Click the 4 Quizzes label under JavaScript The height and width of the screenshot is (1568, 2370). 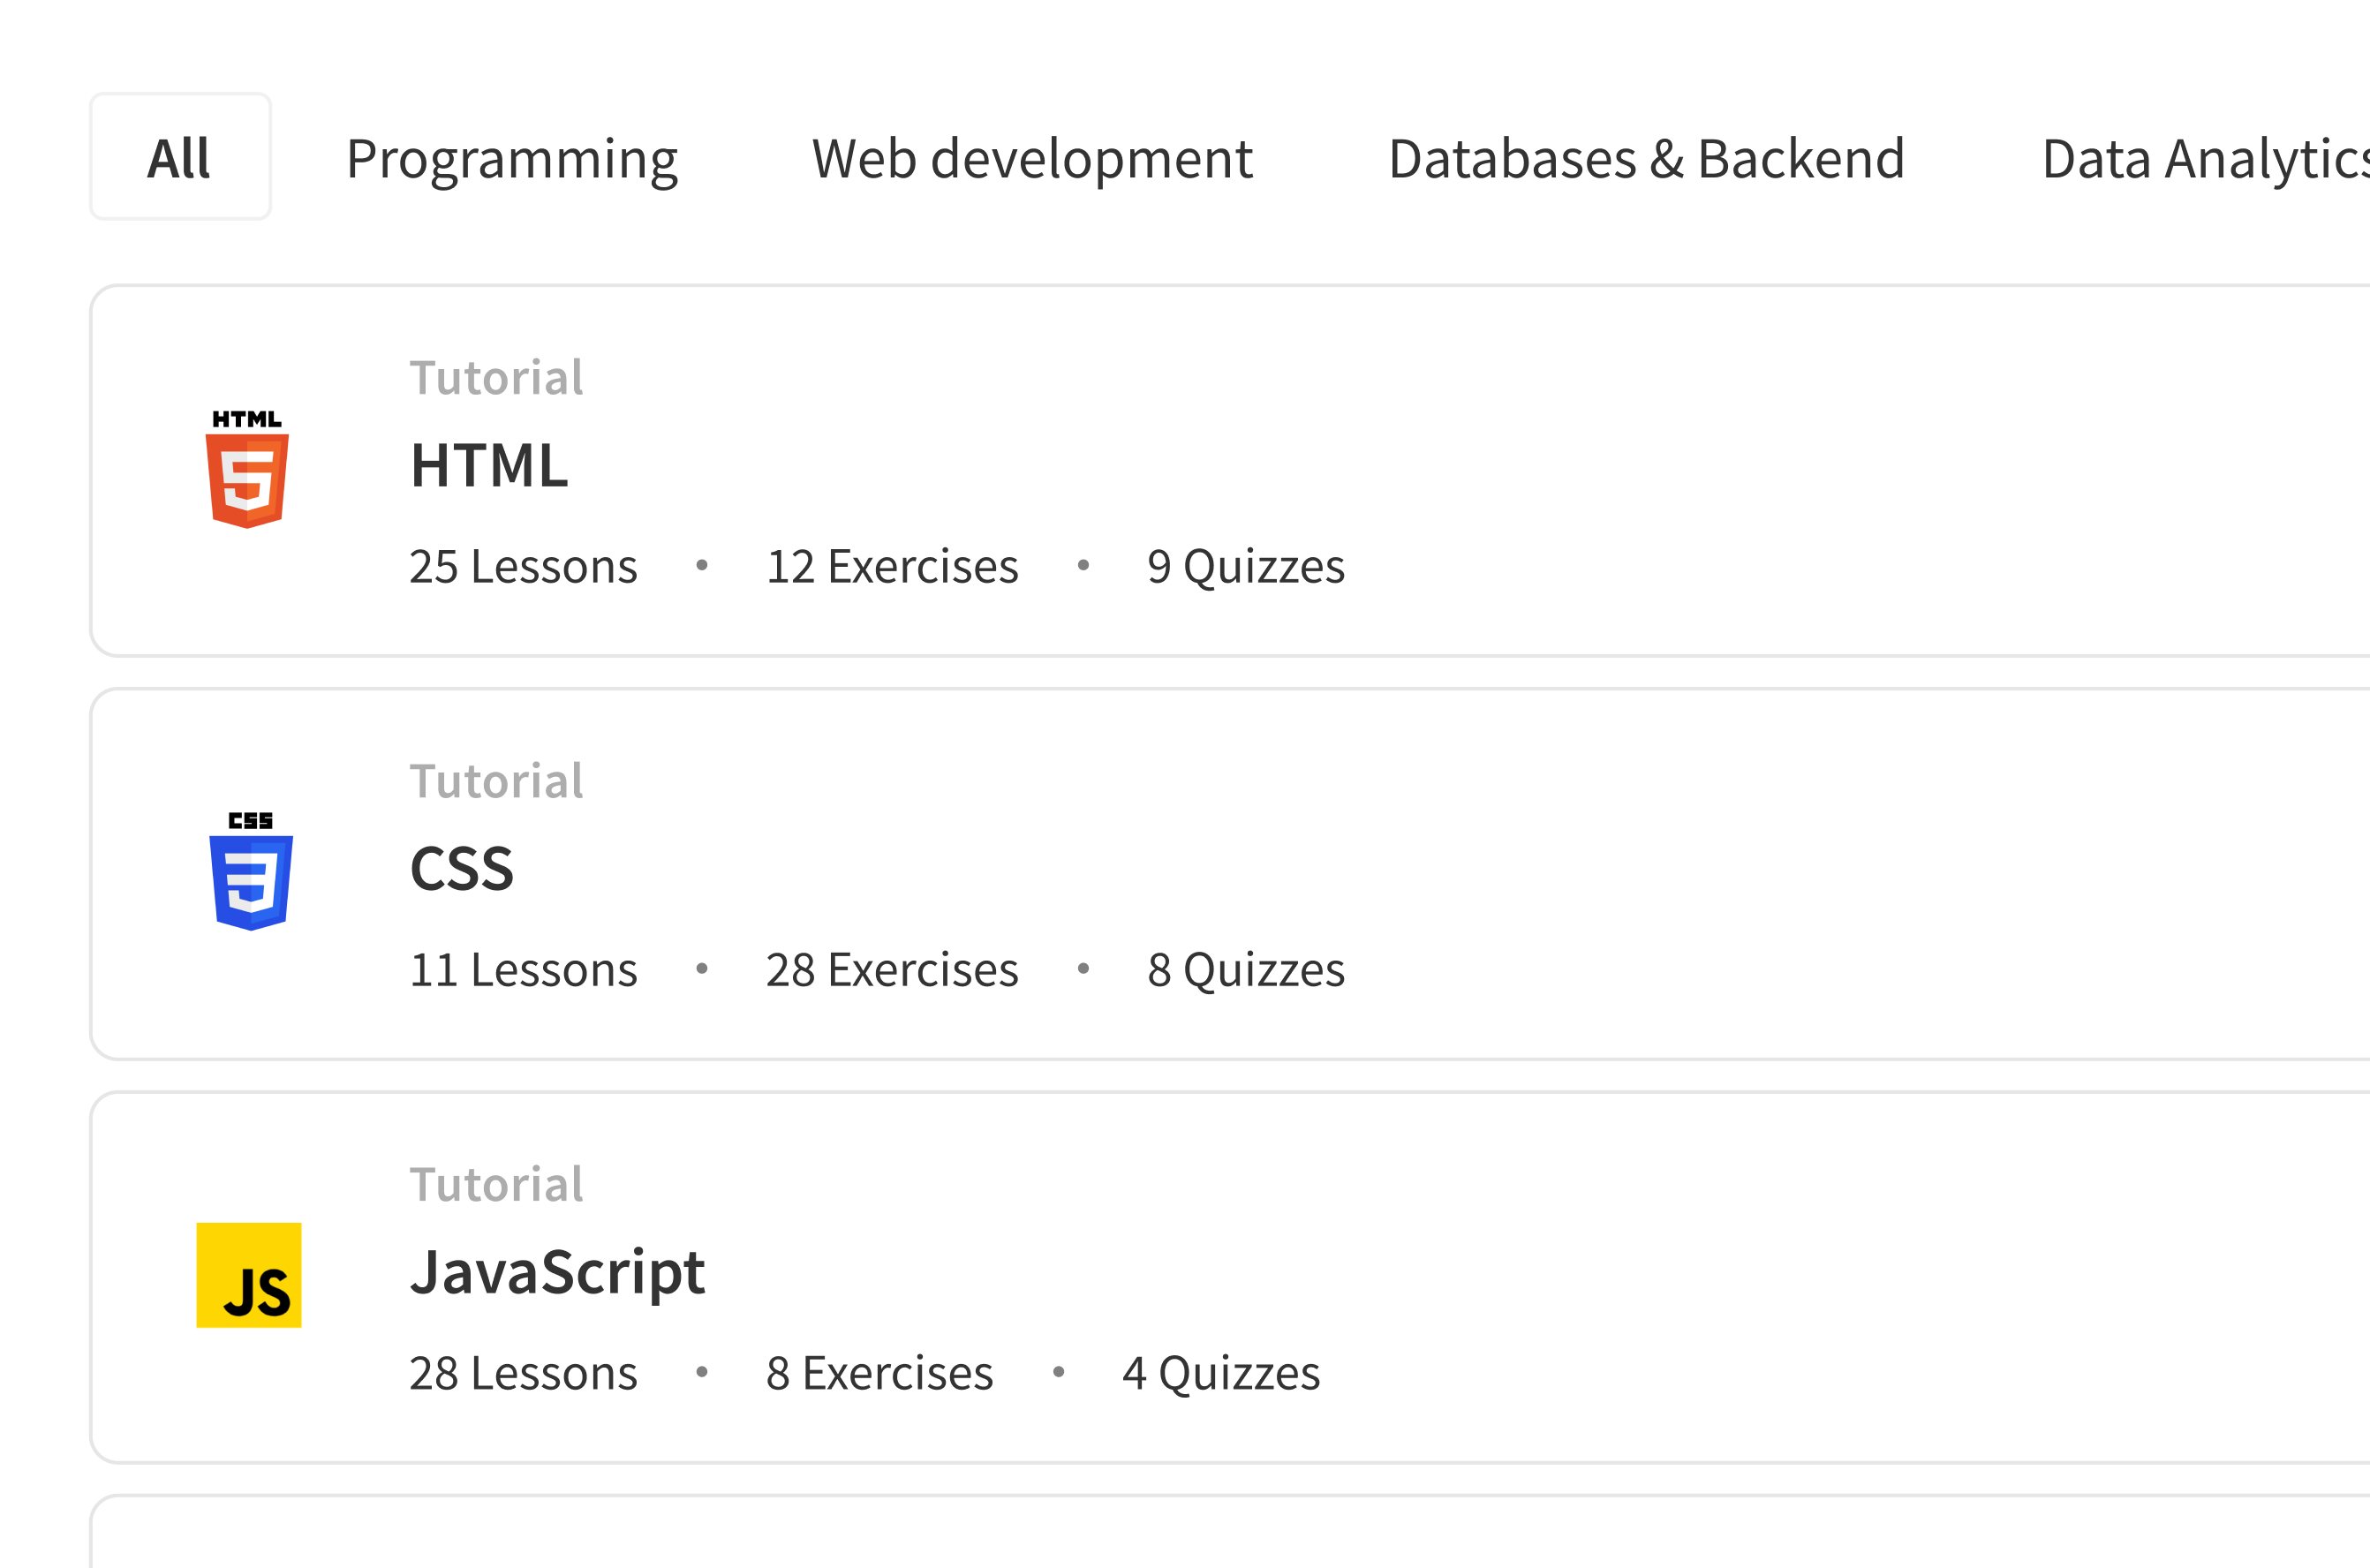pyautogui.click(x=1222, y=1372)
